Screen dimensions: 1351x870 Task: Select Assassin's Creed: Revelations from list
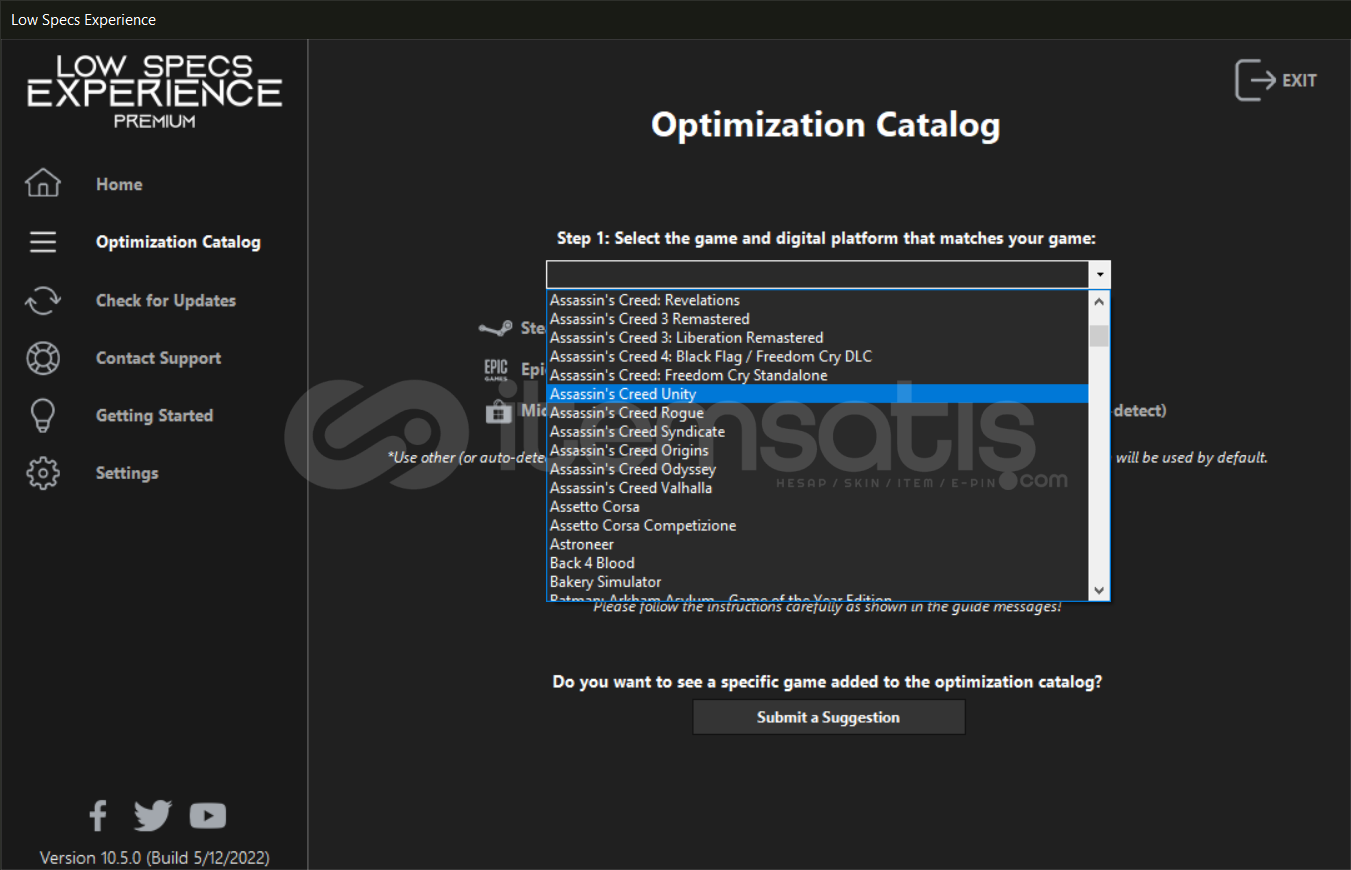tap(818, 300)
